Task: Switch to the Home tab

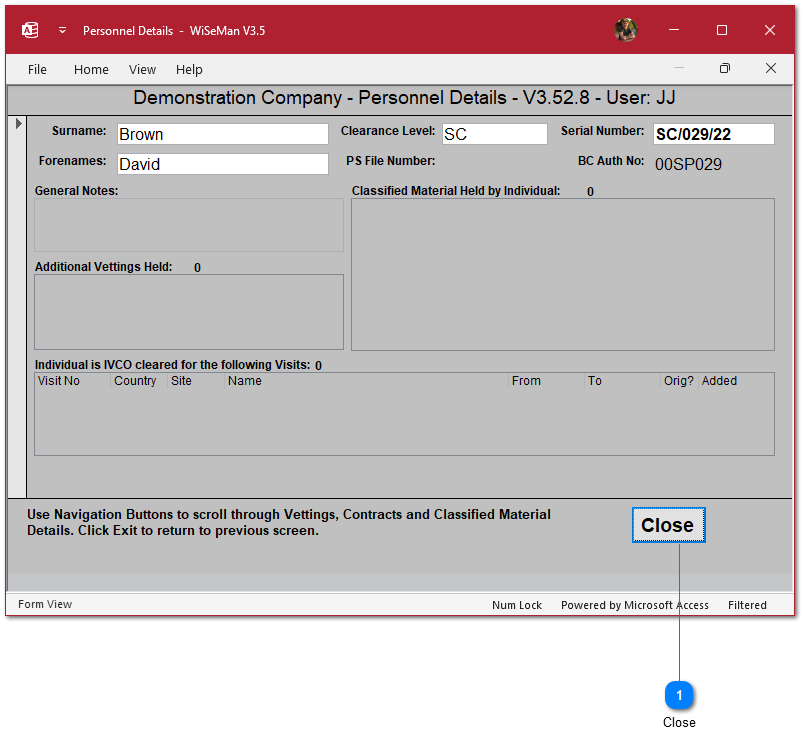Action: point(91,70)
